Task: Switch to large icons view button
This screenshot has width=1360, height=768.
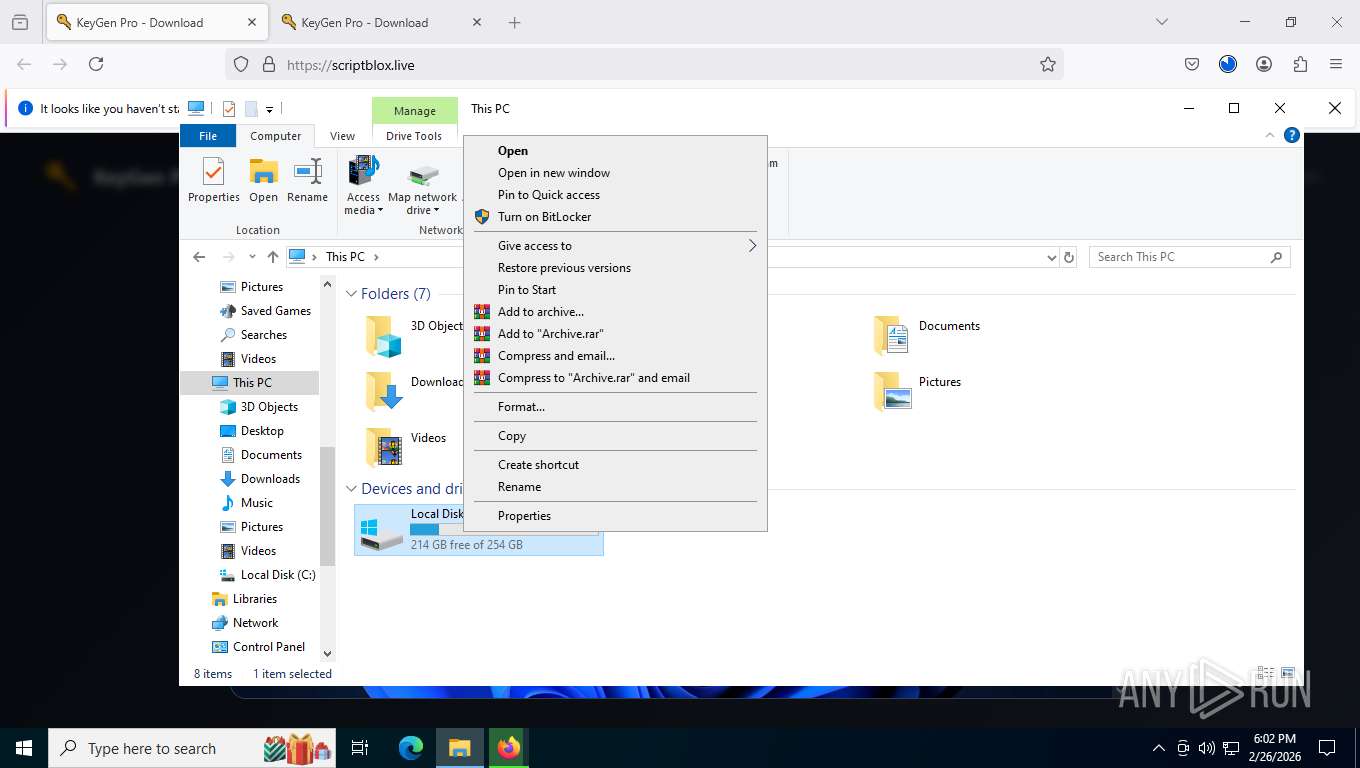Action: (1288, 674)
